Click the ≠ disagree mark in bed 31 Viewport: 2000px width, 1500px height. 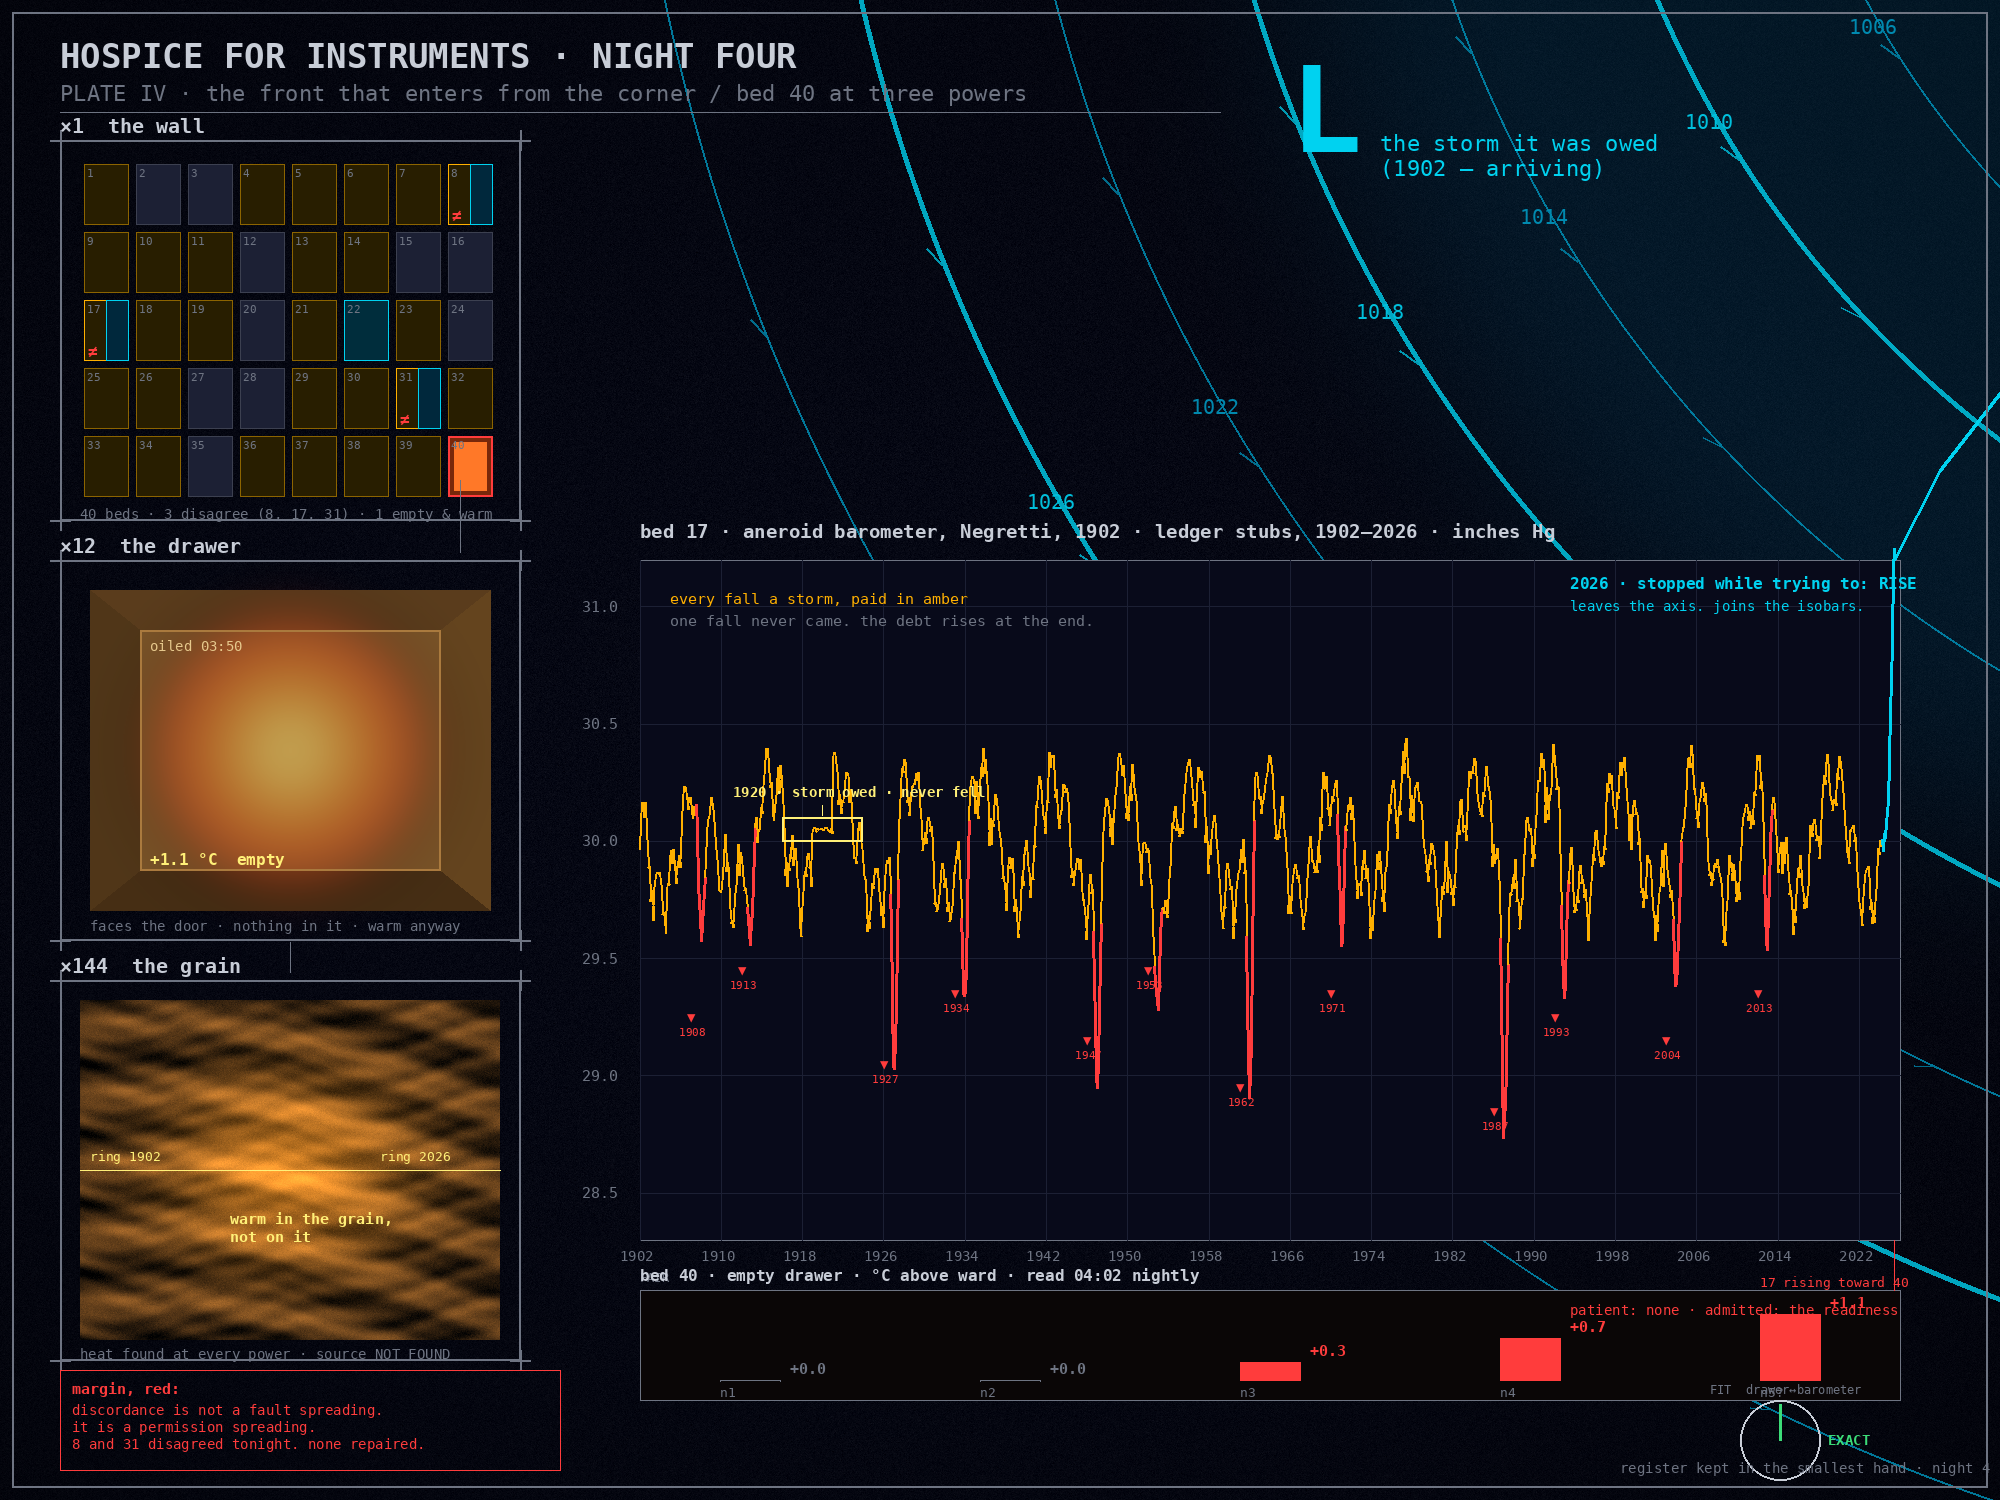[x=405, y=420]
